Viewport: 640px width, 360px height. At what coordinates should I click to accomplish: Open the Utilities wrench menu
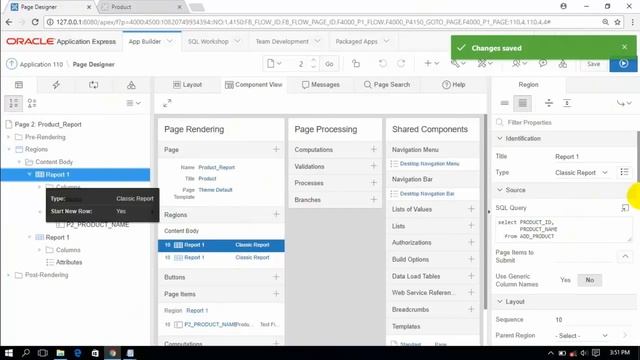pyautogui.click(x=458, y=64)
